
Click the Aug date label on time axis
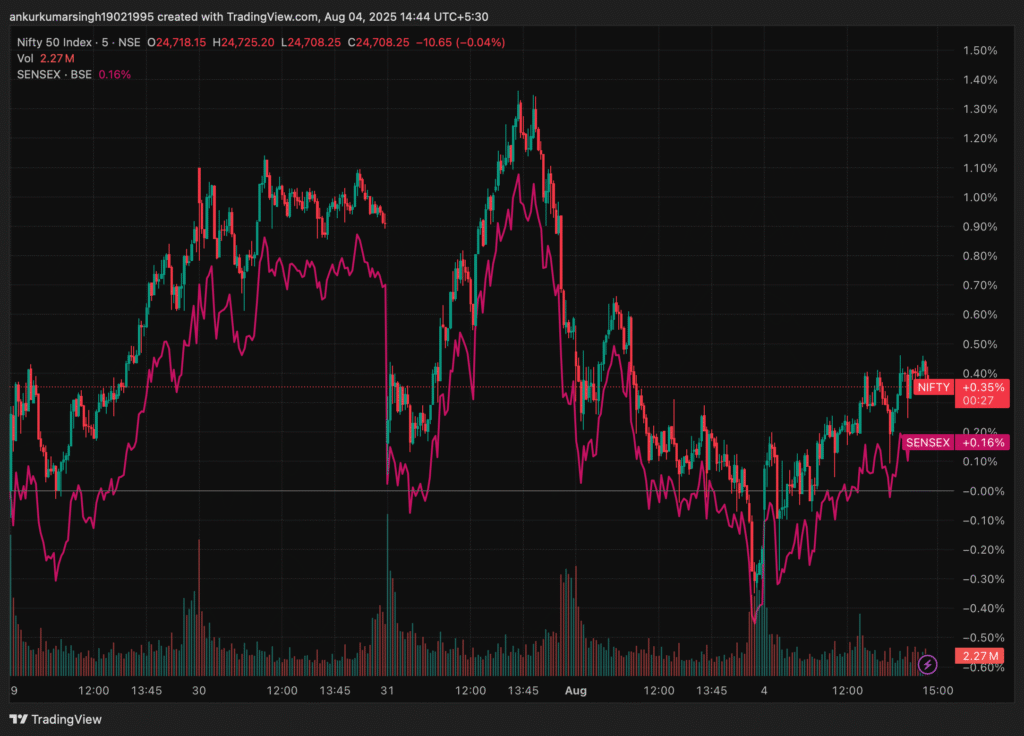click(x=574, y=690)
